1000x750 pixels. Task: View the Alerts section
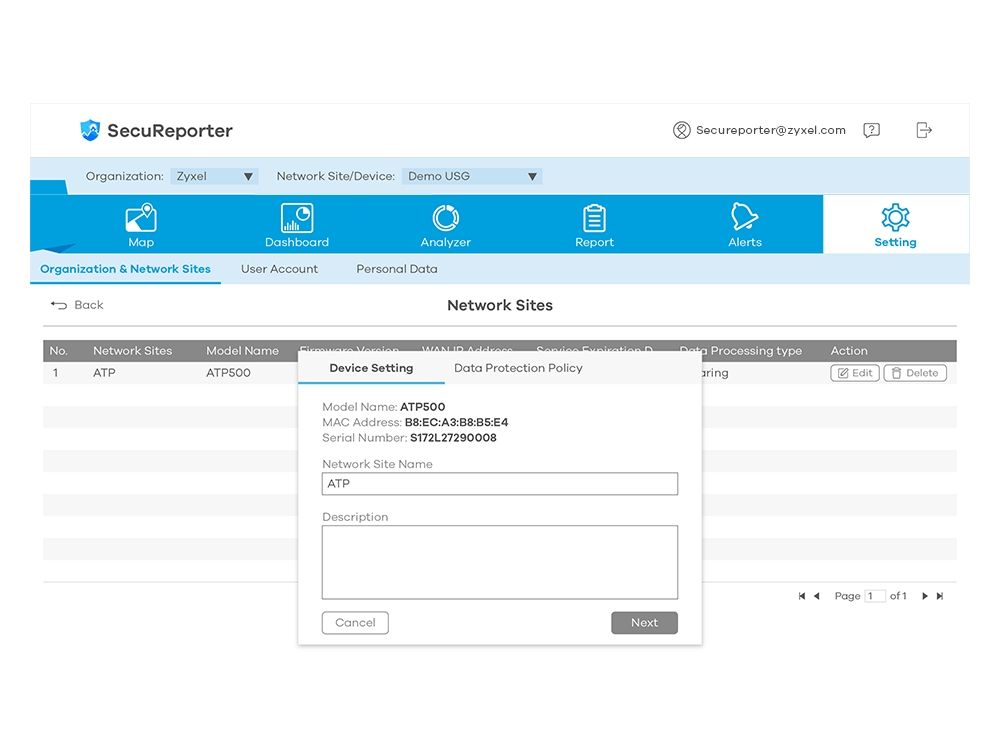click(x=745, y=225)
